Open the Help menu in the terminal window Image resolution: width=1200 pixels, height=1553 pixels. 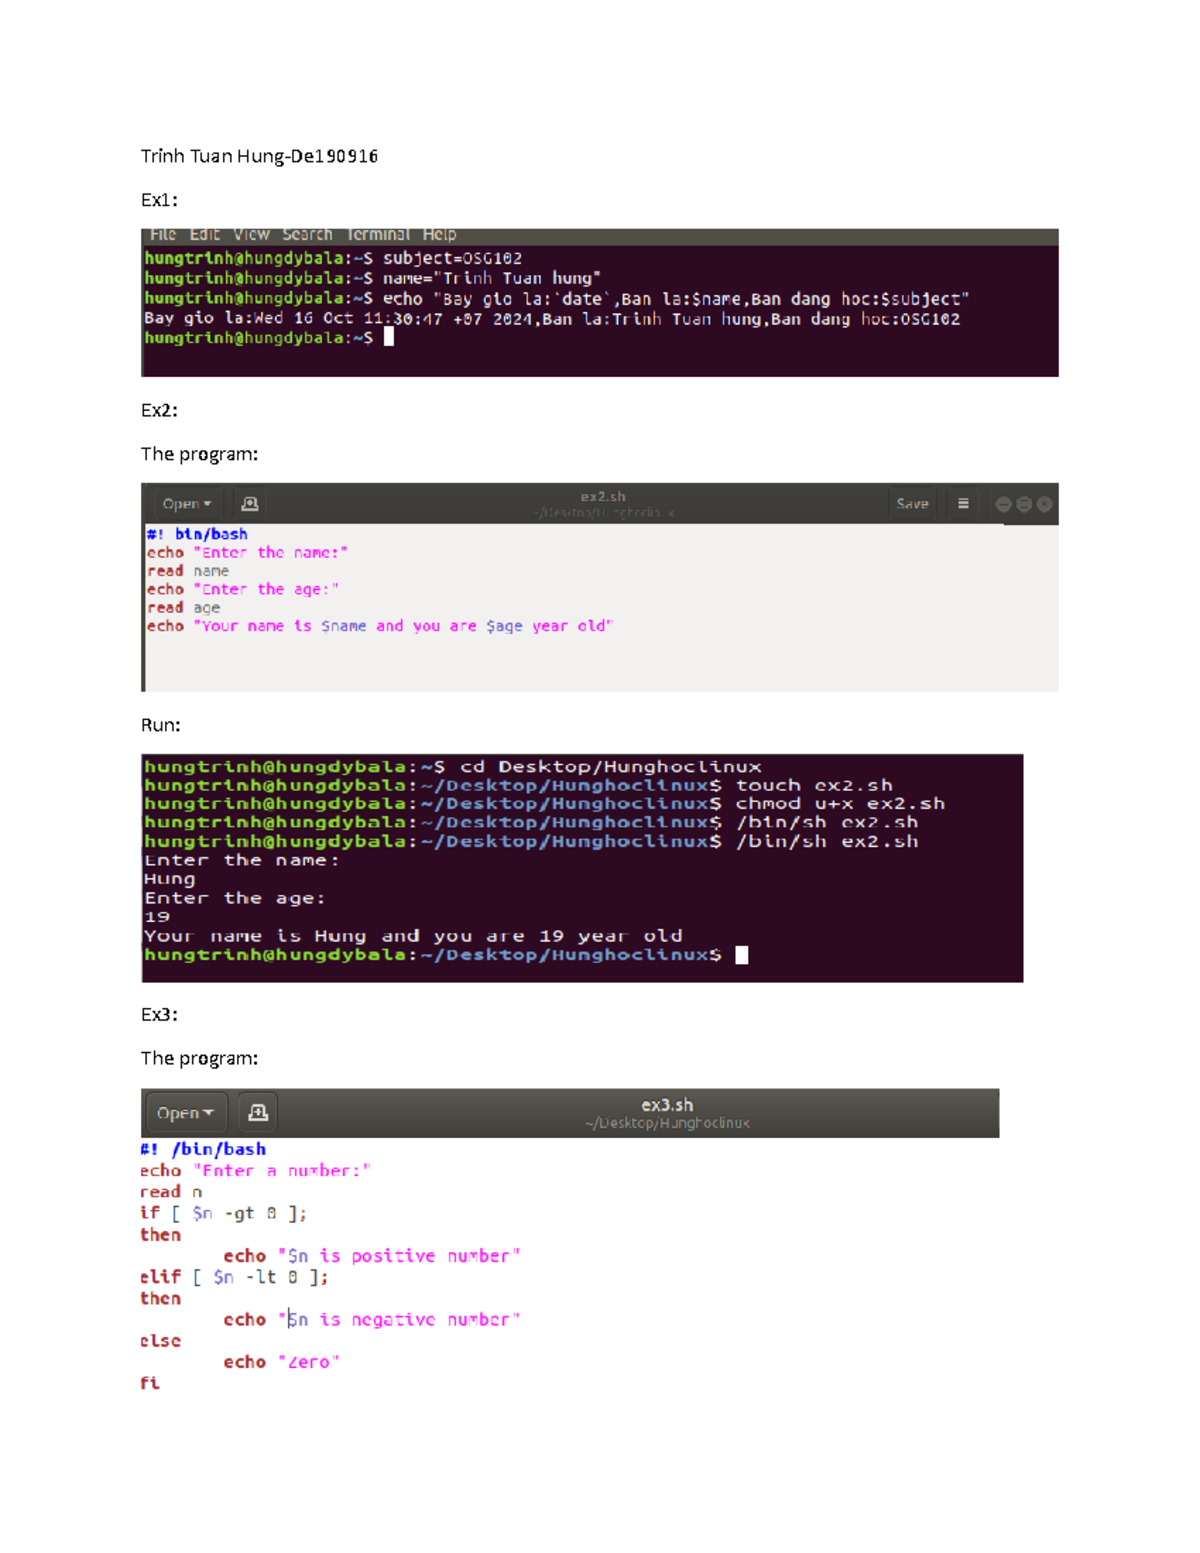click(x=439, y=234)
